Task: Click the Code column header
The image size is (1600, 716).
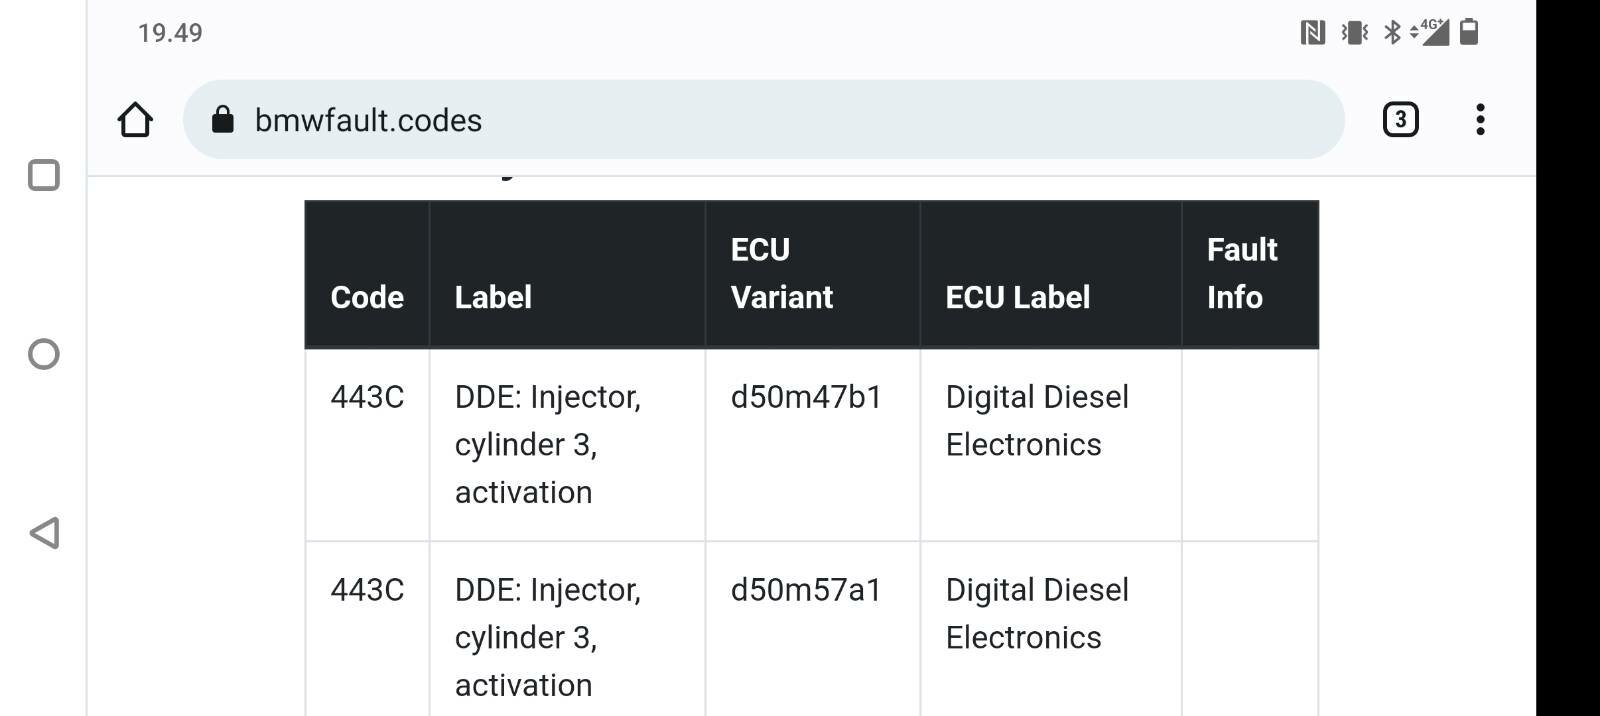Action: pyautogui.click(x=367, y=297)
